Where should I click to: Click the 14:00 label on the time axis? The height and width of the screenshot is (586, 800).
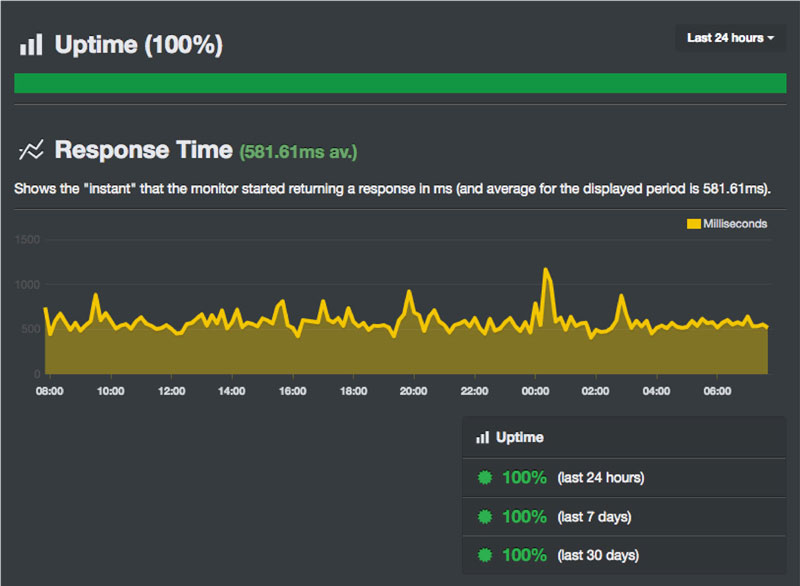232,391
